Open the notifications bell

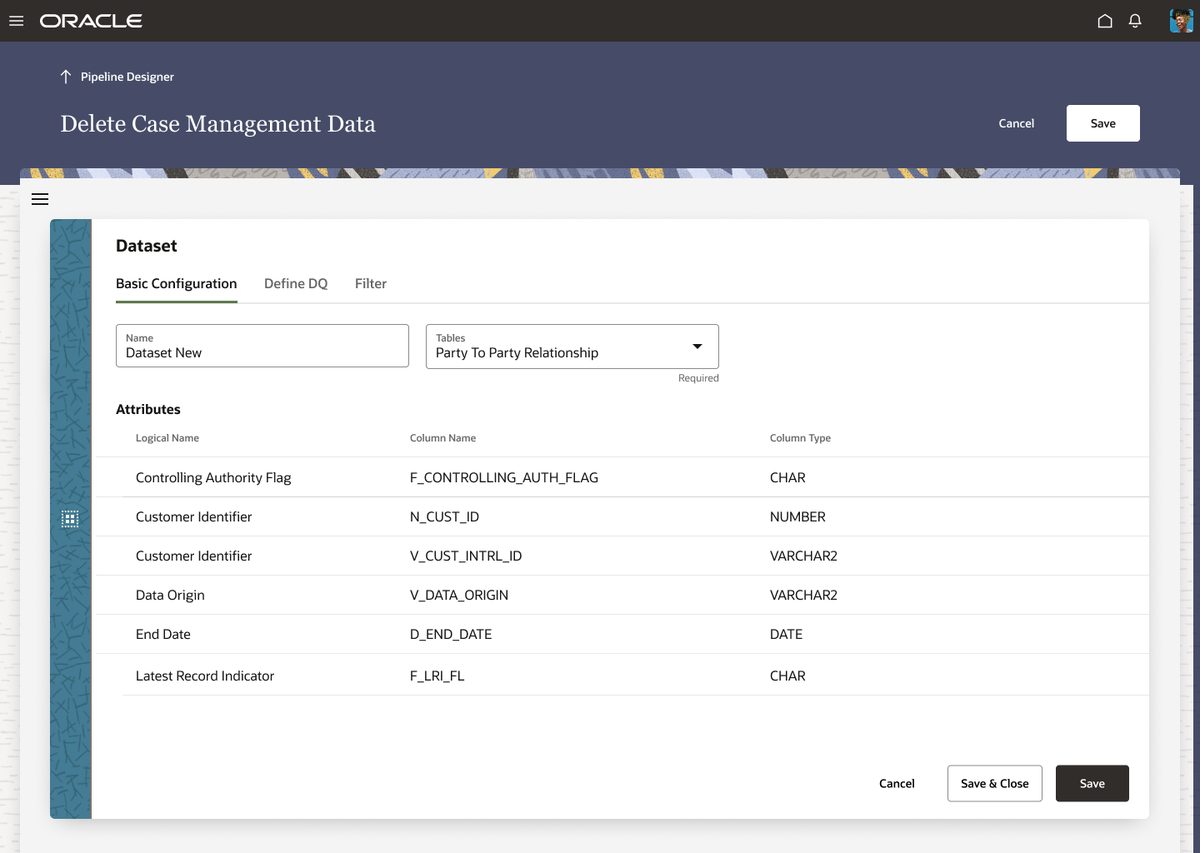[1135, 21]
